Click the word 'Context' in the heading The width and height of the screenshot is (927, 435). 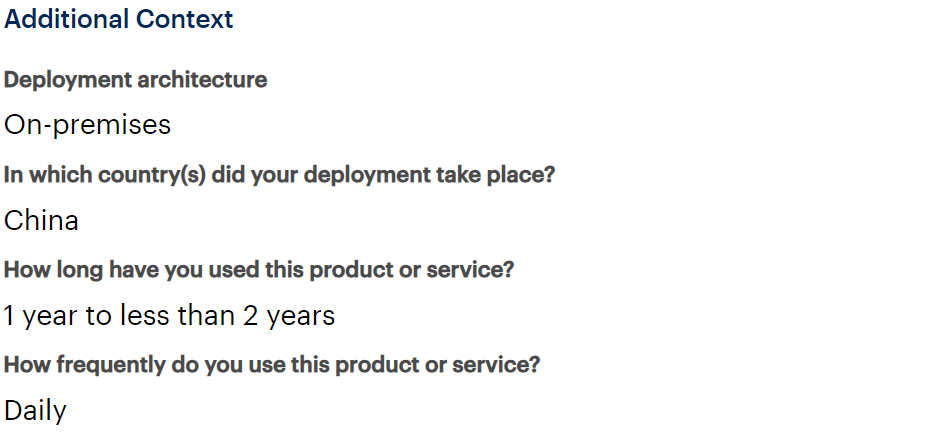[x=185, y=19]
